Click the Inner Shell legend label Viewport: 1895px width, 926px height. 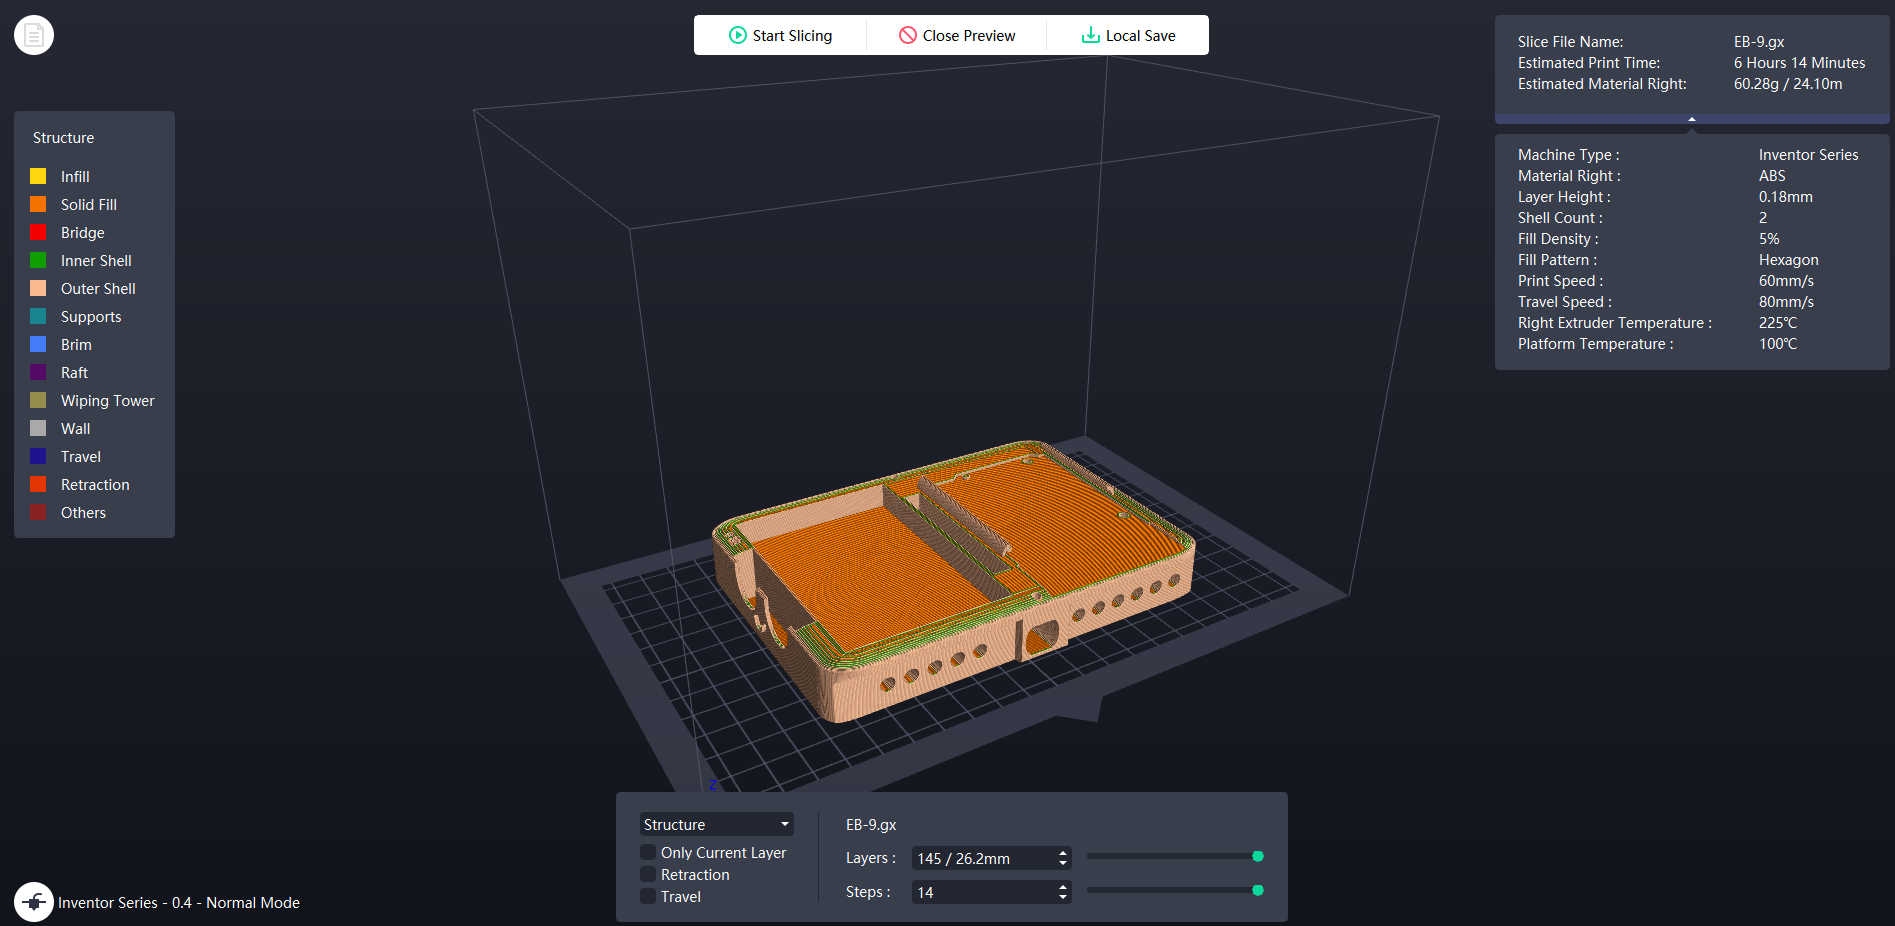pyautogui.click(x=96, y=260)
